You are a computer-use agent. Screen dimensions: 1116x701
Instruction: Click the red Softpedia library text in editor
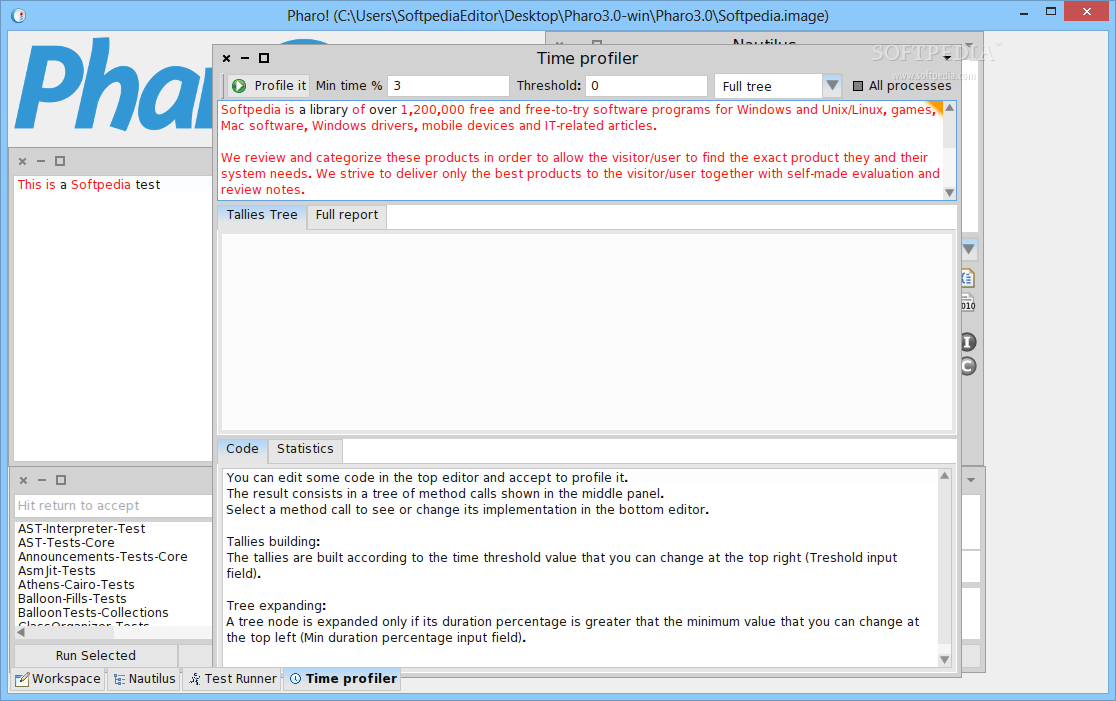click(578, 117)
